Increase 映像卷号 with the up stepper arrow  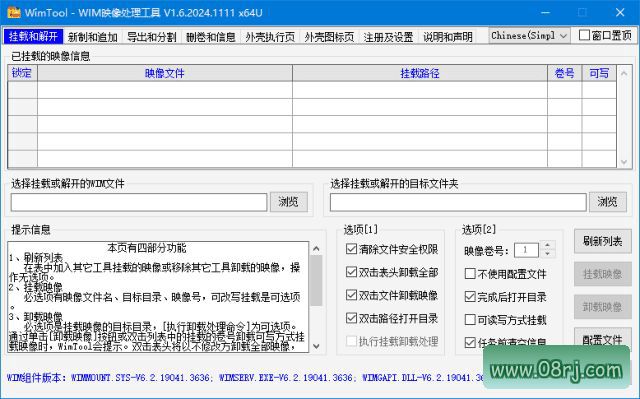point(547,246)
